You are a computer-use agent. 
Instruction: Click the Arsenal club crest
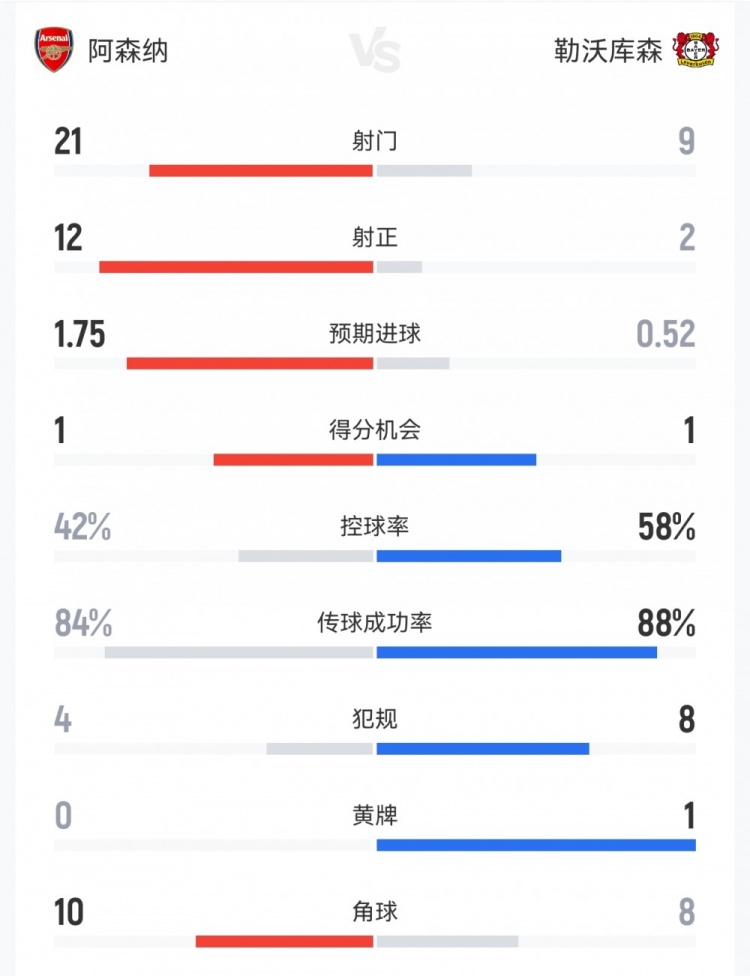tap(55, 50)
